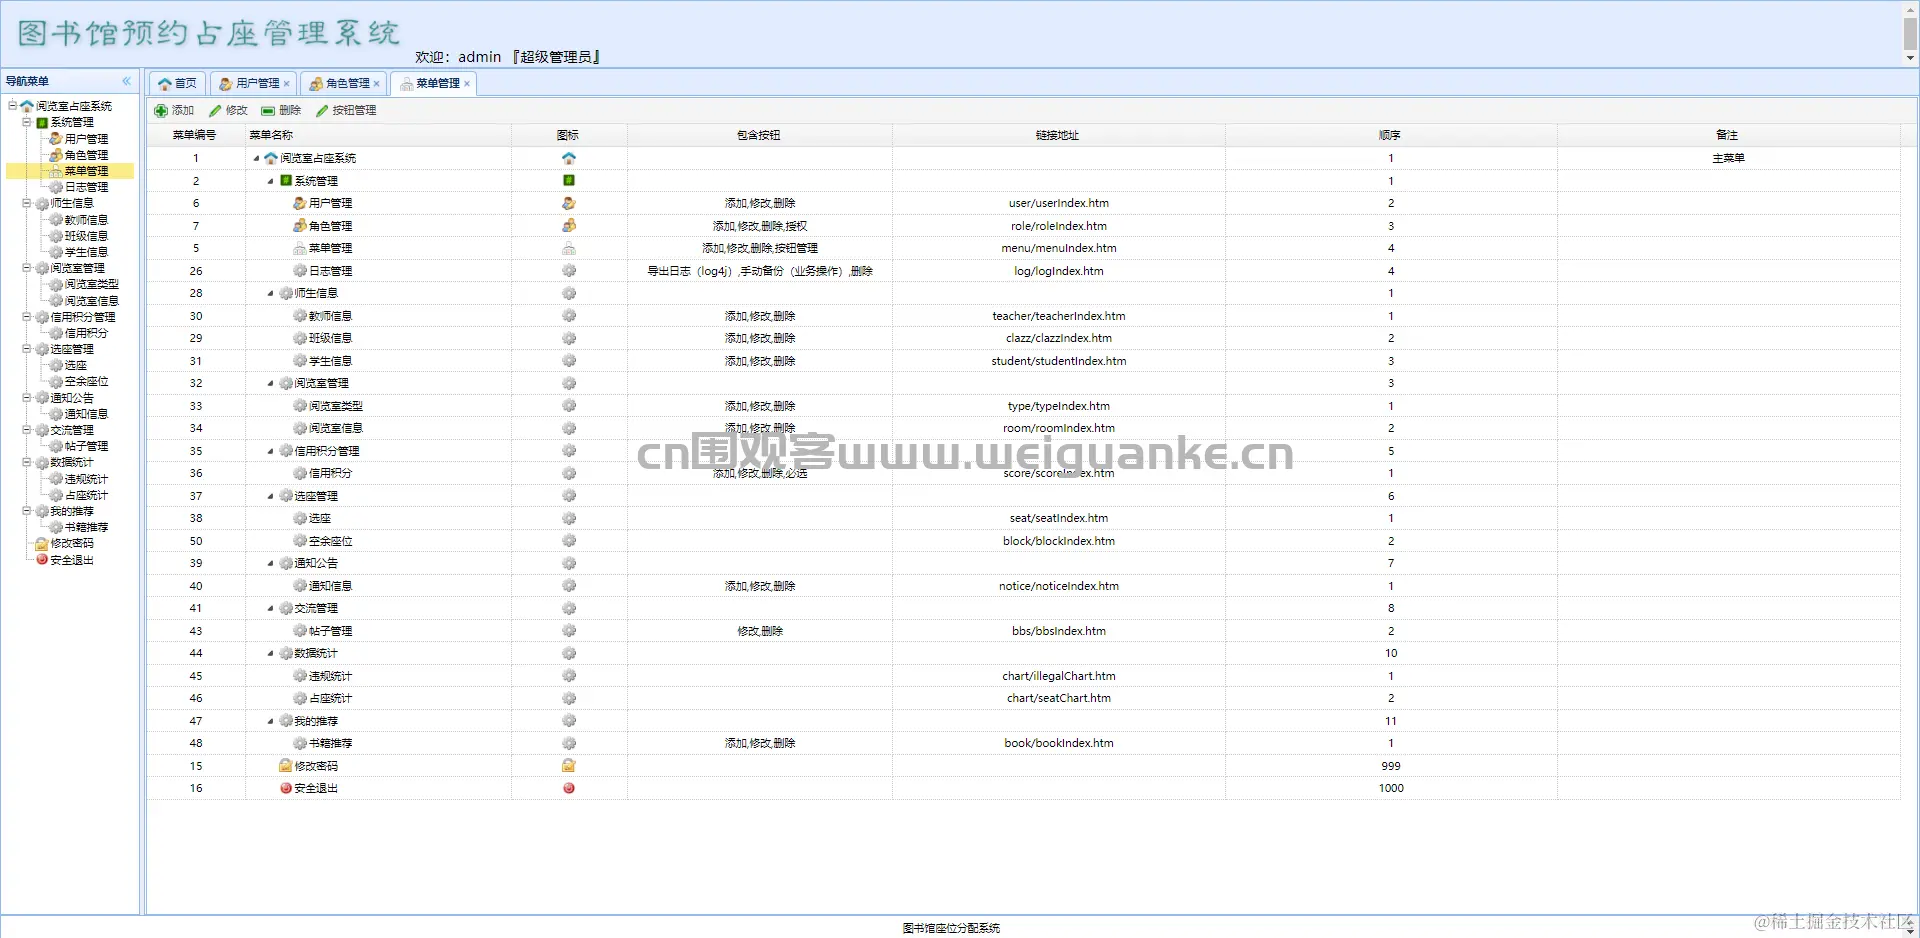Select cell book/bookIndex.htm

[x=1058, y=743]
